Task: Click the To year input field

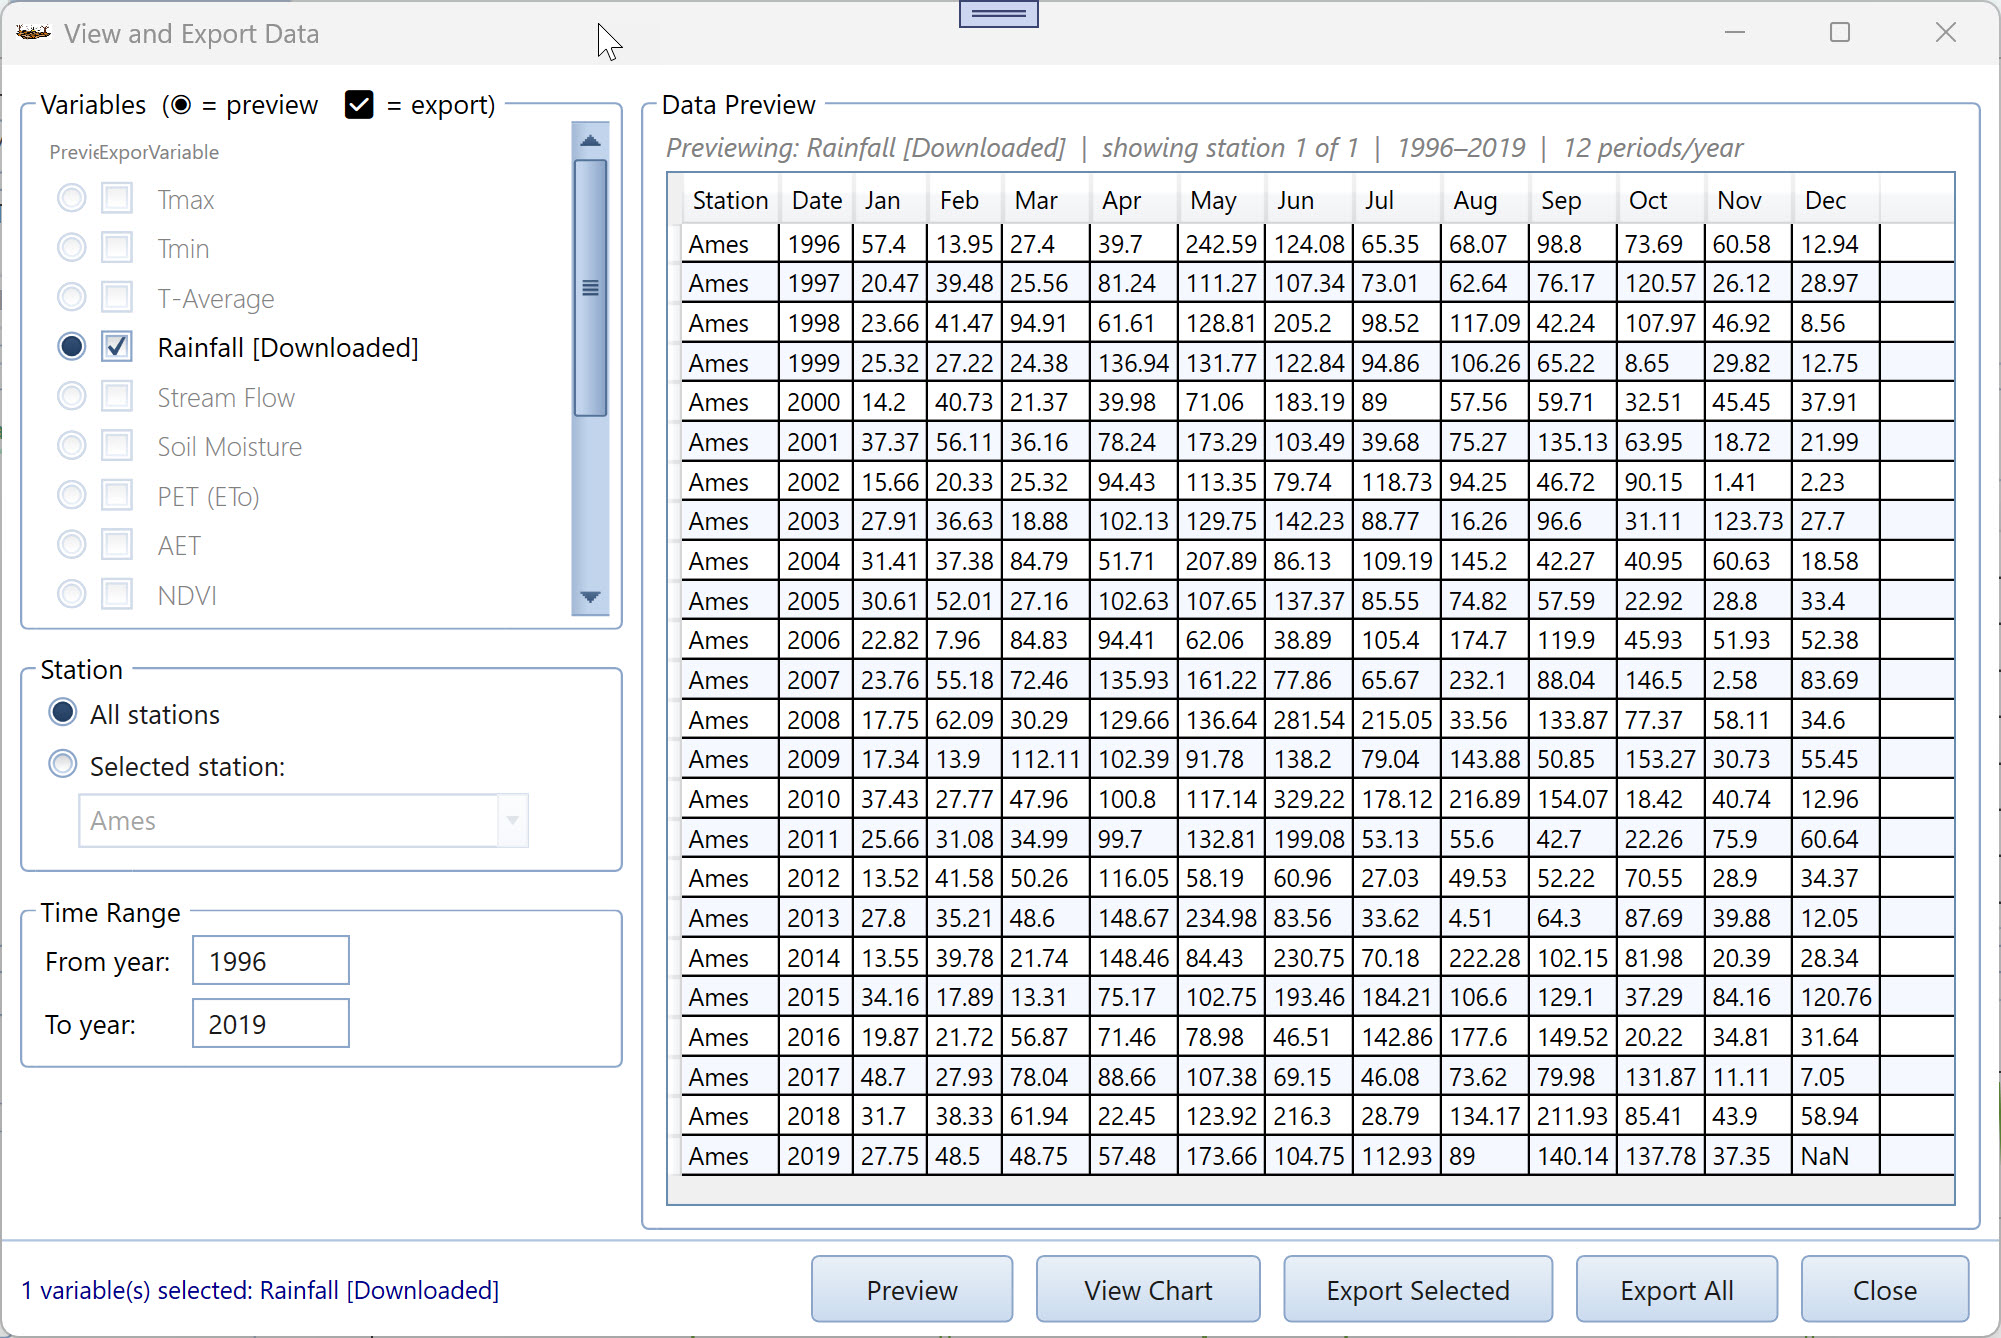Action: (x=271, y=1024)
